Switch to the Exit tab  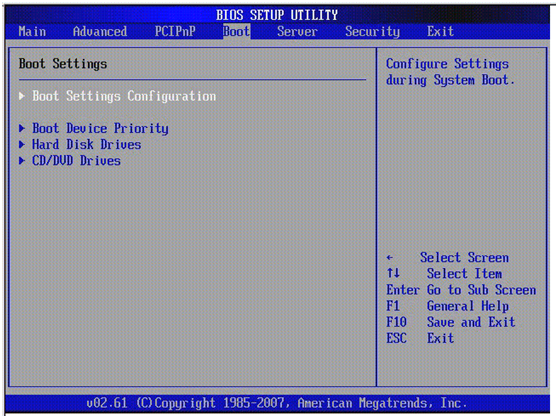(440, 31)
